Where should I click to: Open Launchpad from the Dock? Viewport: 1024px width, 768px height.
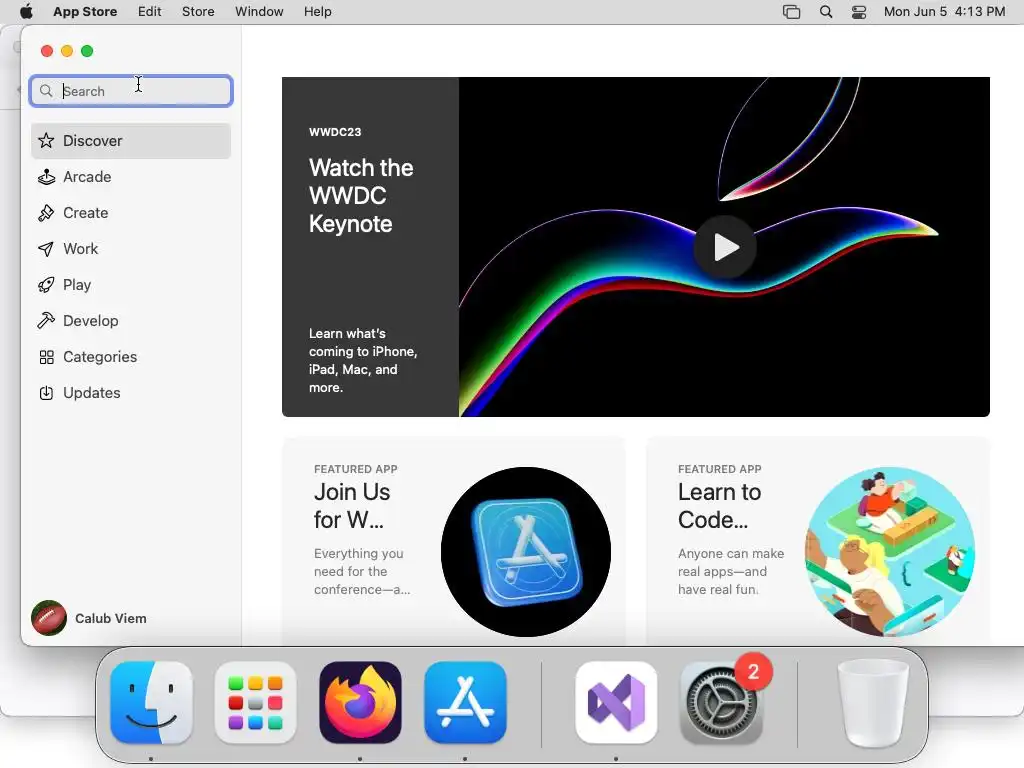coord(255,703)
